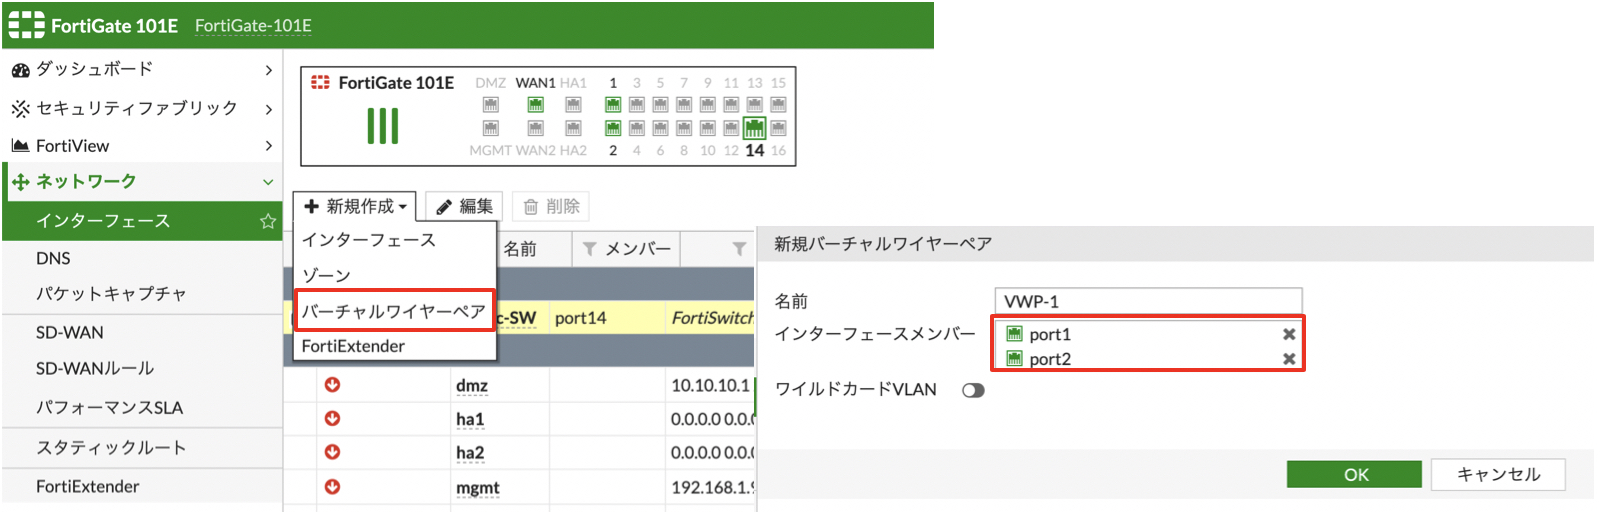
Task: Click port14 member cell
Action: 581,318
